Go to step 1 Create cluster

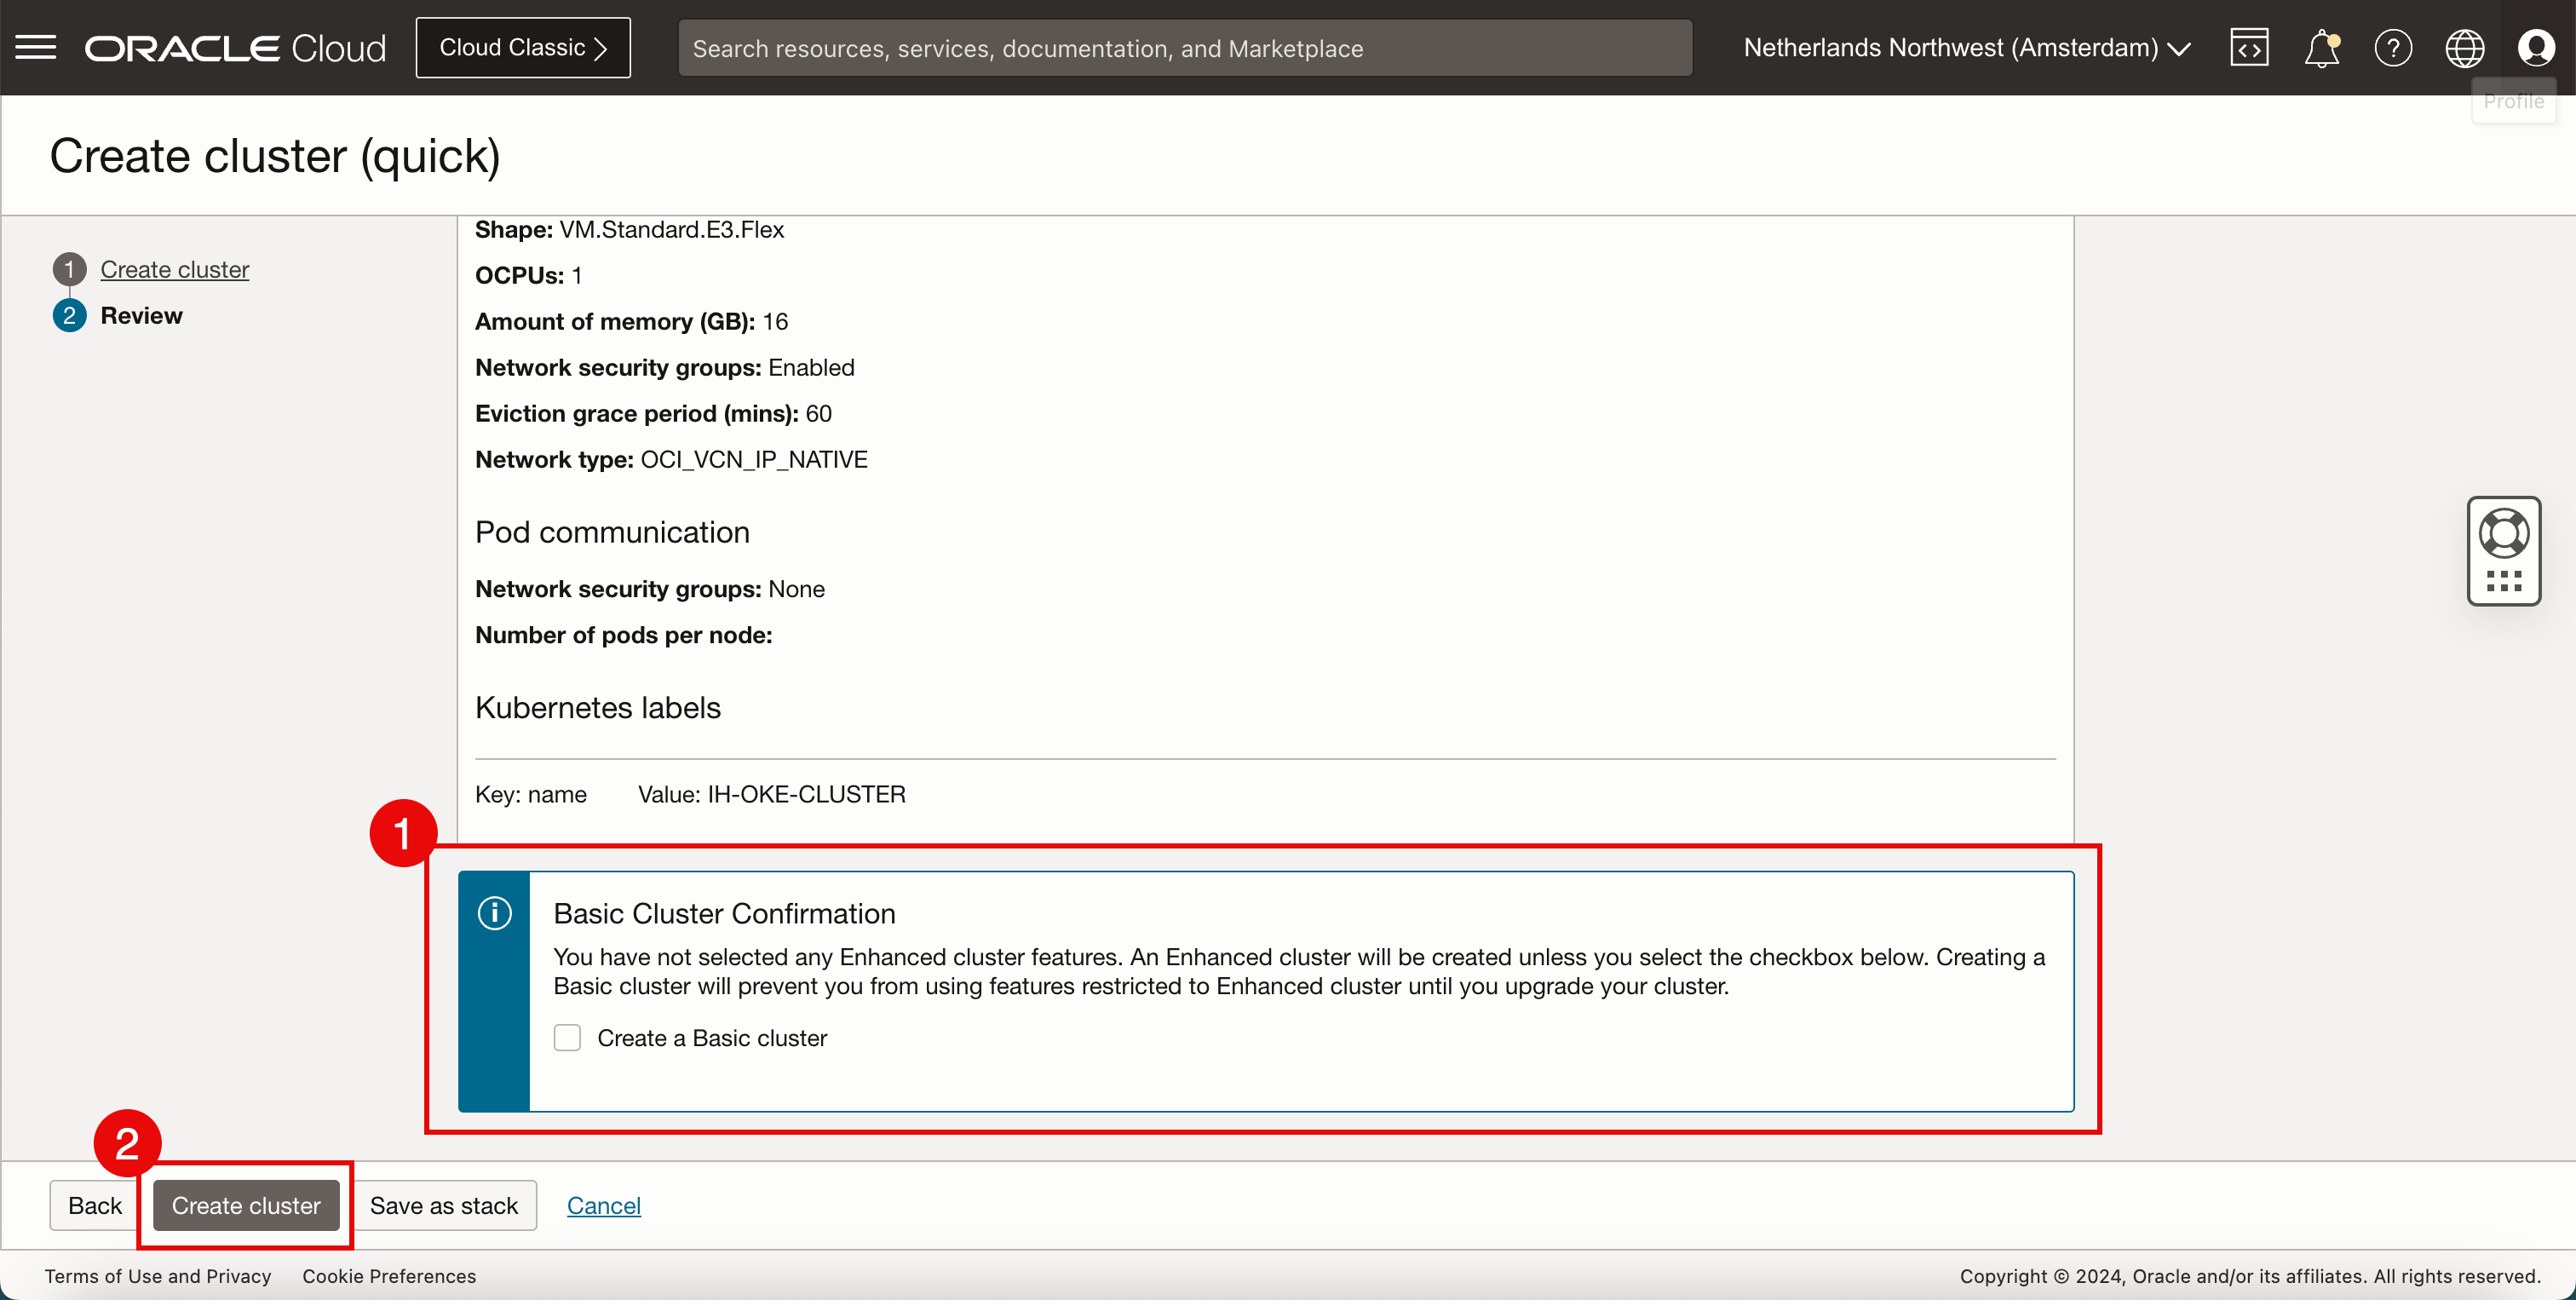174,269
